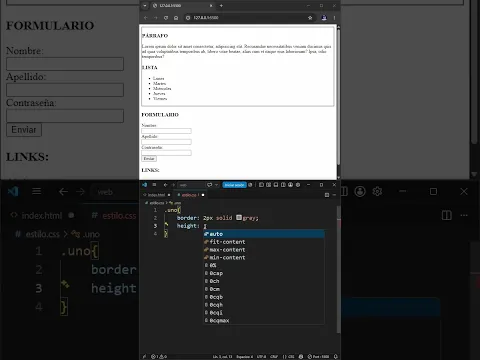Select the 0% suggestion

[264, 265]
